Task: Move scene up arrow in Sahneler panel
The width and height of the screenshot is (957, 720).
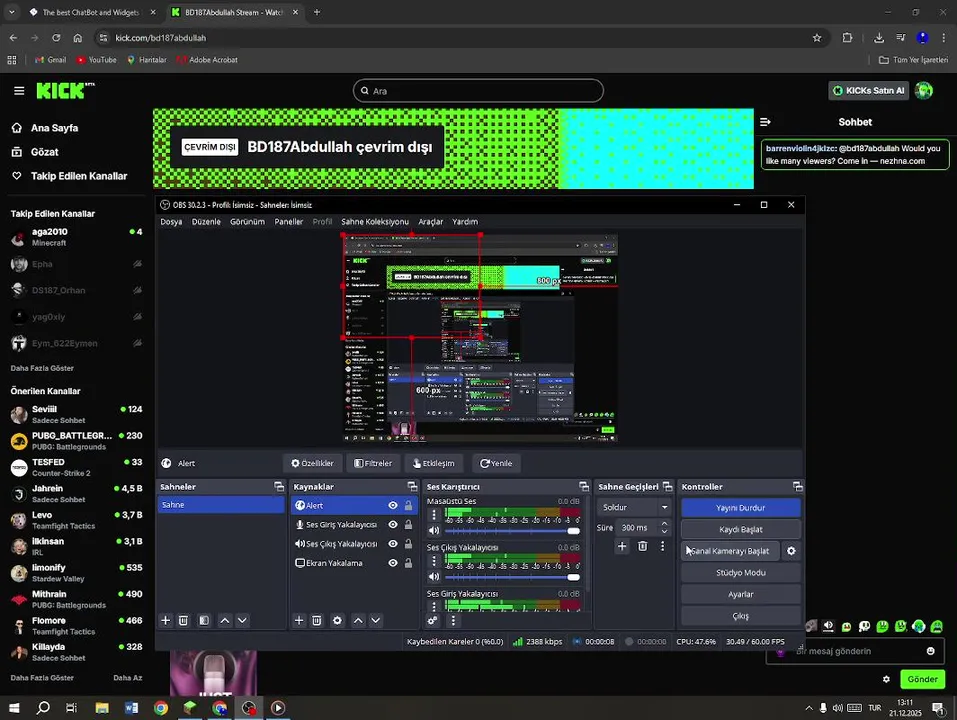Action: [225, 621]
